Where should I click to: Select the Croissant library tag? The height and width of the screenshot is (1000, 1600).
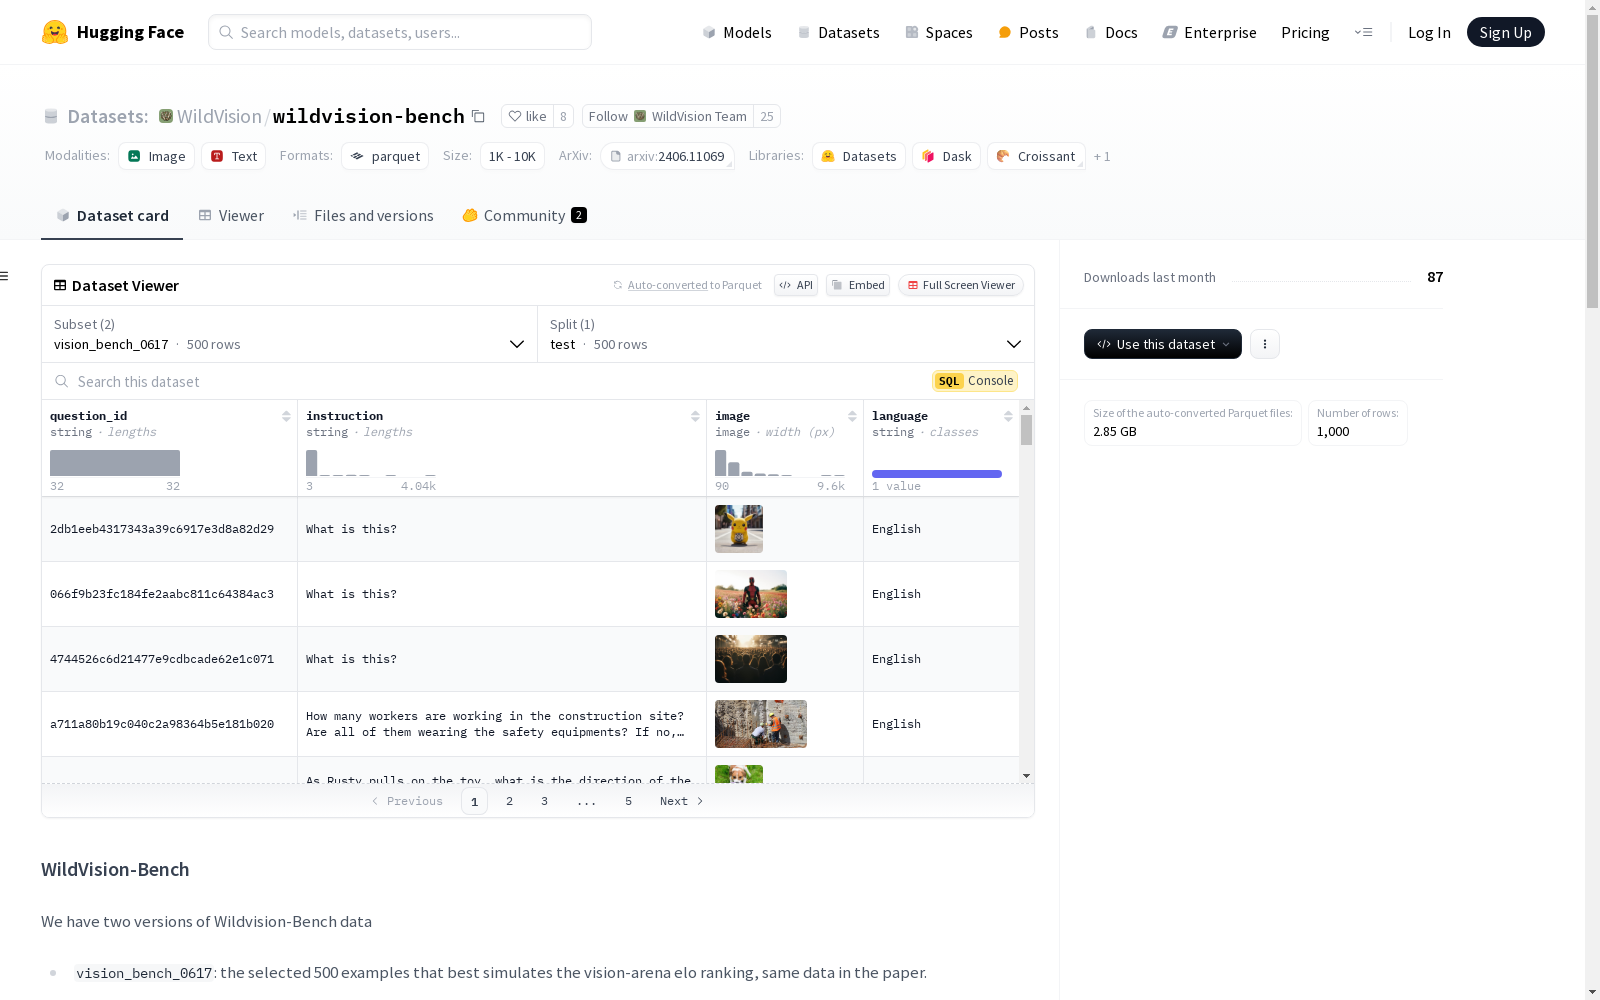point(1036,156)
